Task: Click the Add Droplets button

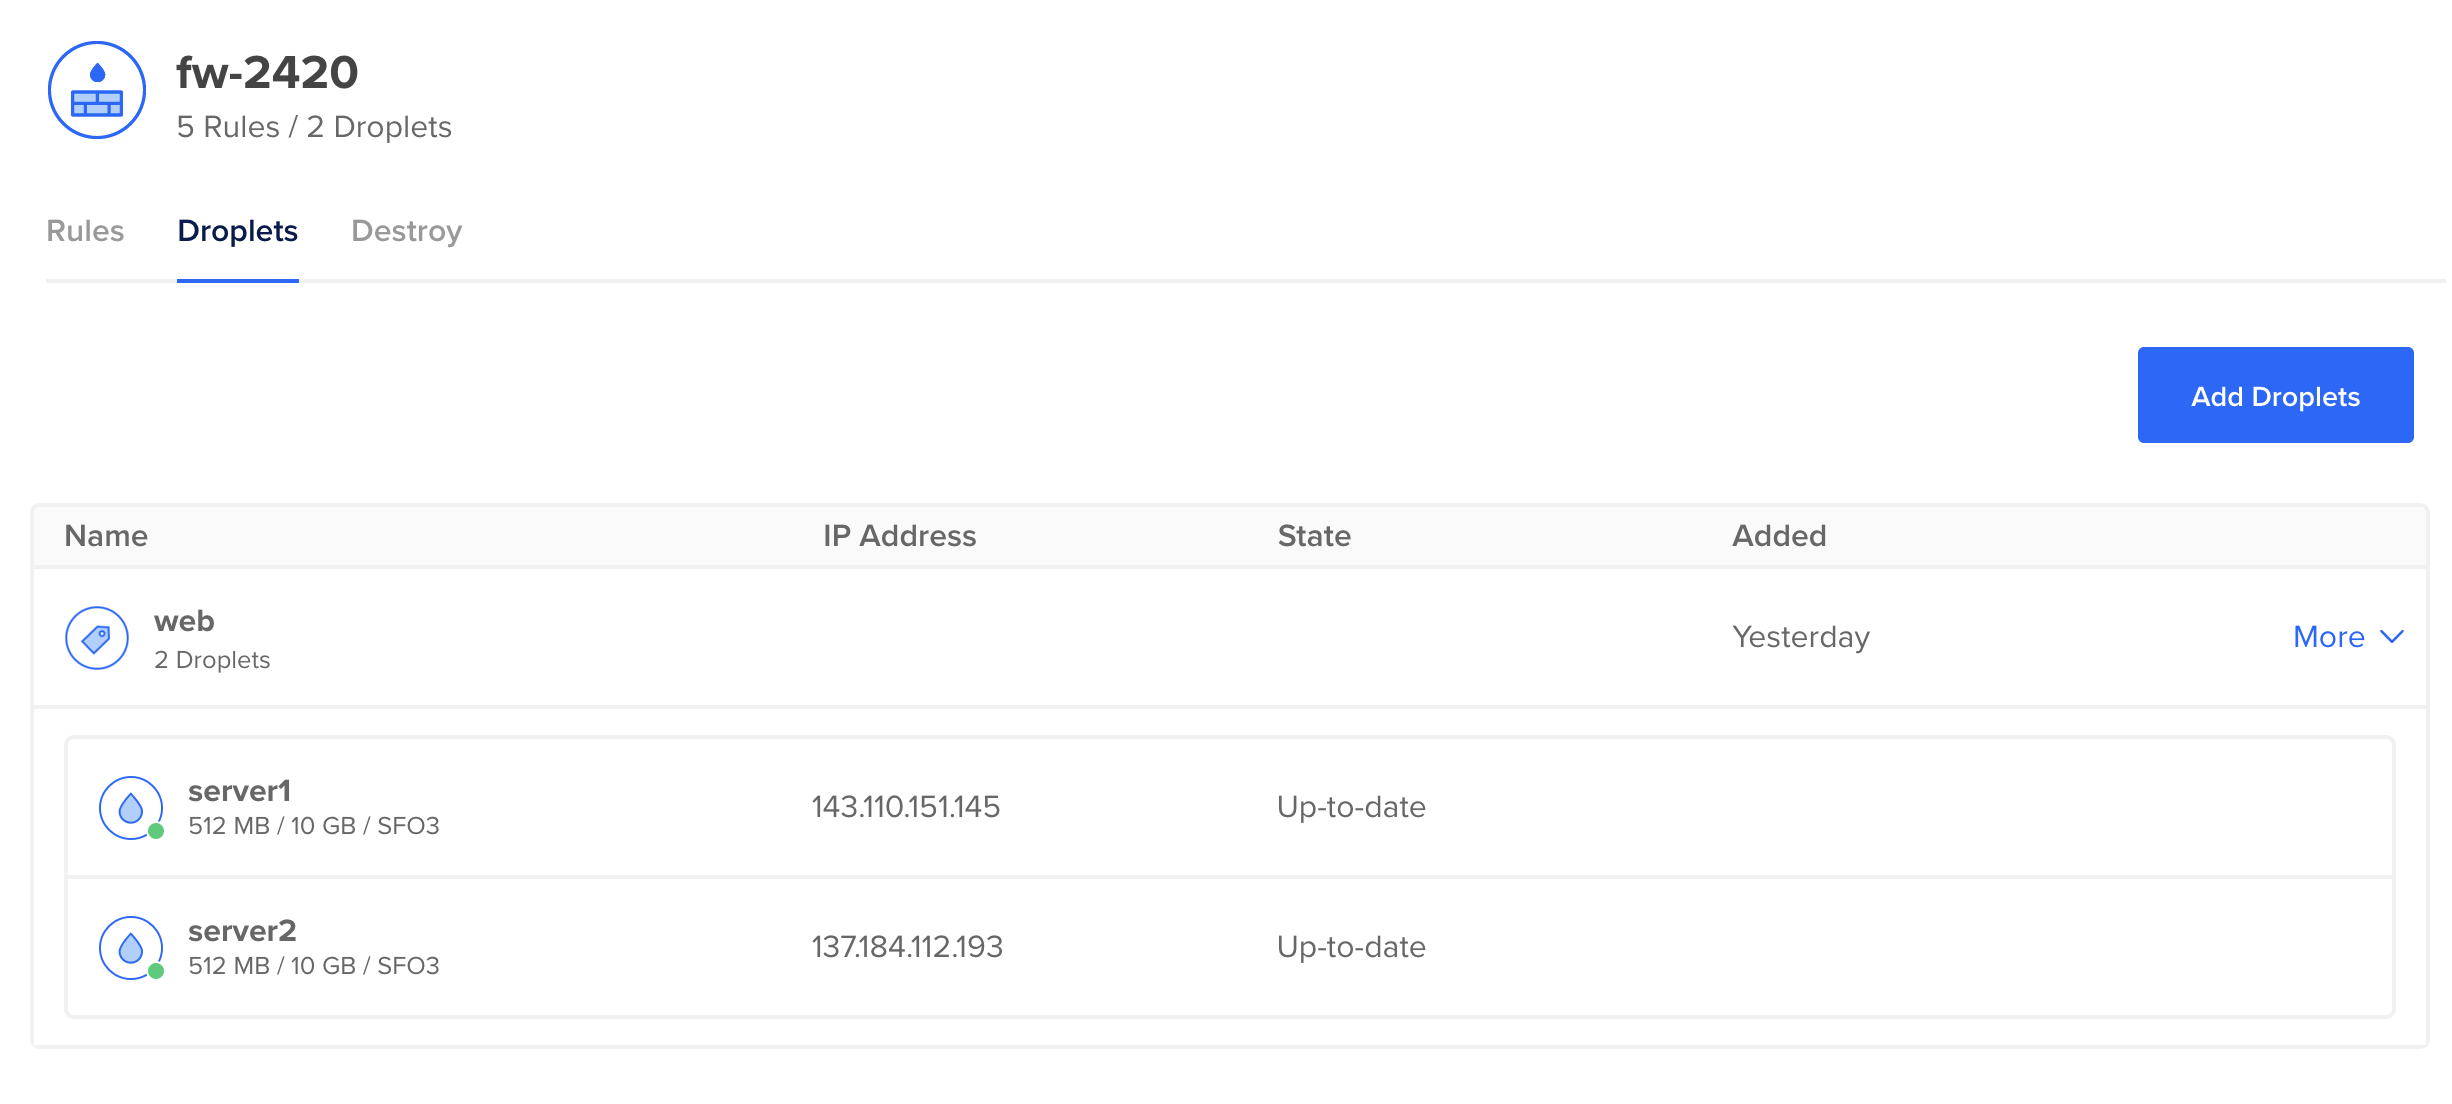Action: click(2275, 395)
